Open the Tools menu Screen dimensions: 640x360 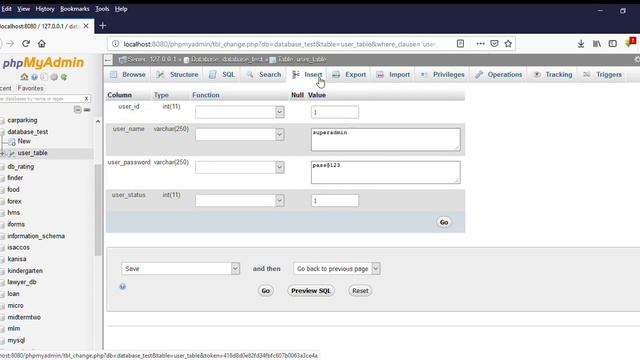pos(102,9)
